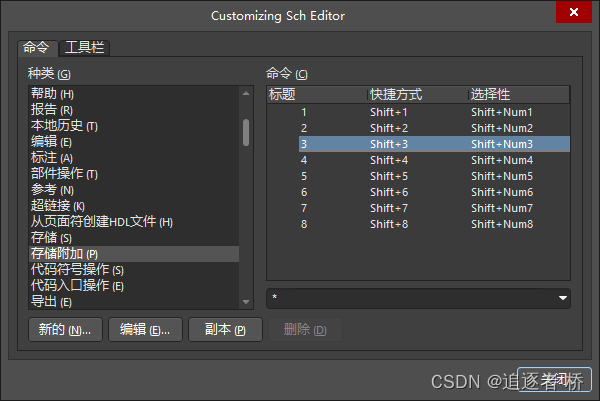Choose 报告 (R) category

coord(52,110)
